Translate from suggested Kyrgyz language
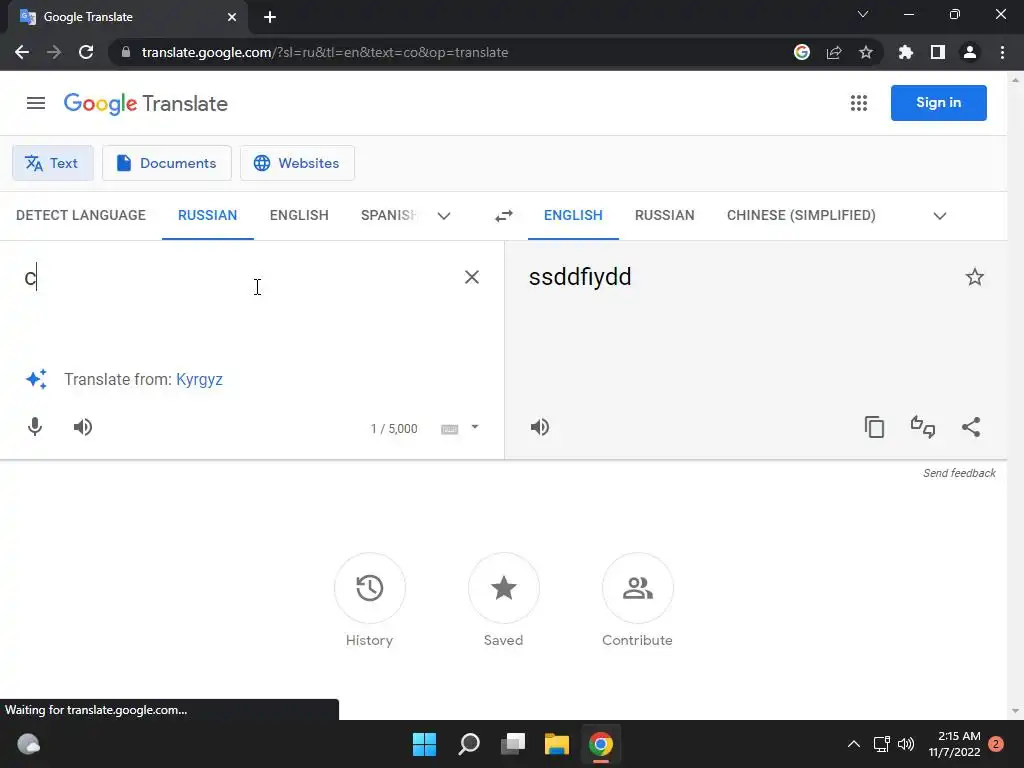 click(199, 379)
